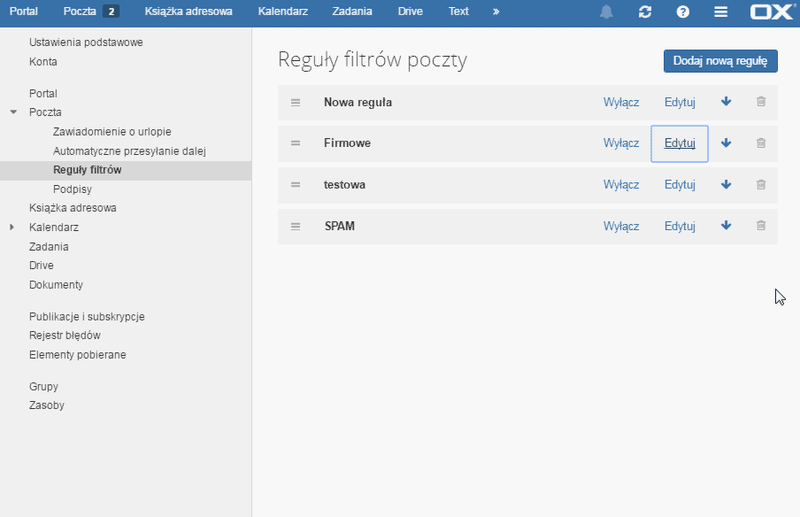Open the notifications bell icon

click(x=606, y=12)
